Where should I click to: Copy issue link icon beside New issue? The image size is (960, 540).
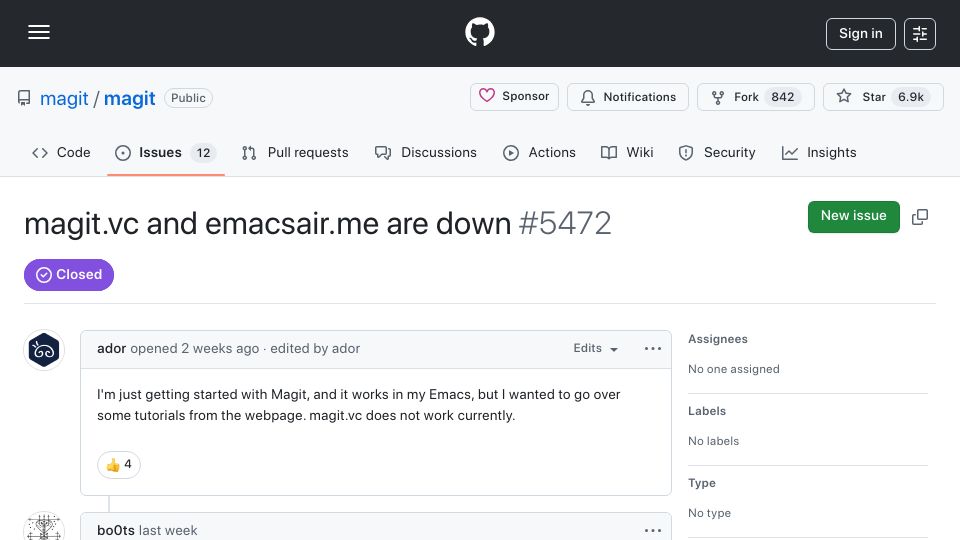pyautogui.click(x=920, y=217)
